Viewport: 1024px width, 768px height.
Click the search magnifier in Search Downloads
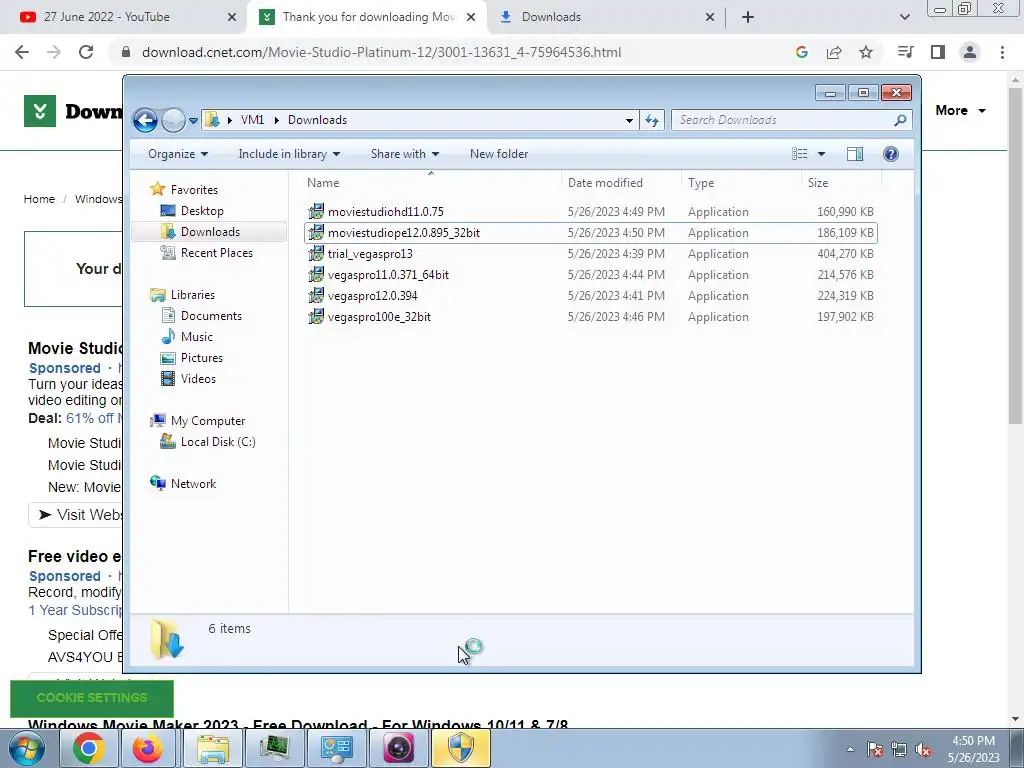(x=900, y=120)
